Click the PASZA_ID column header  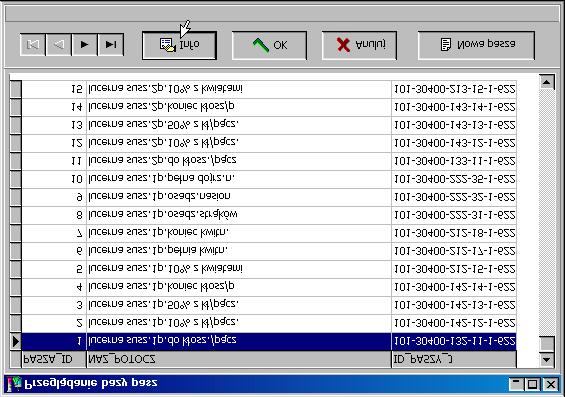click(x=54, y=359)
